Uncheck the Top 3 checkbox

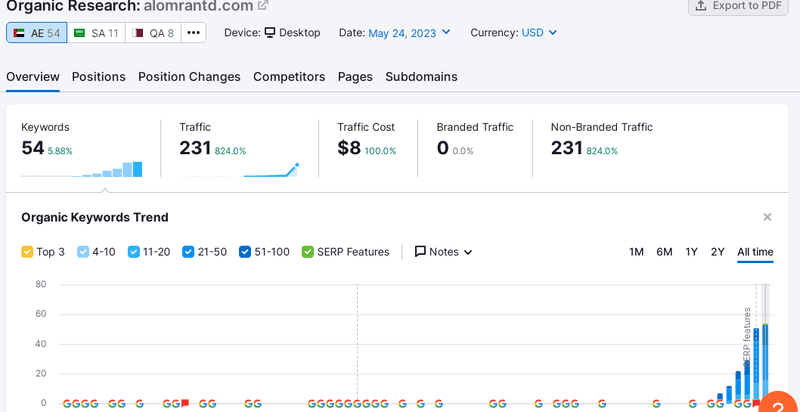pyautogui.click(x=27, y=252)
